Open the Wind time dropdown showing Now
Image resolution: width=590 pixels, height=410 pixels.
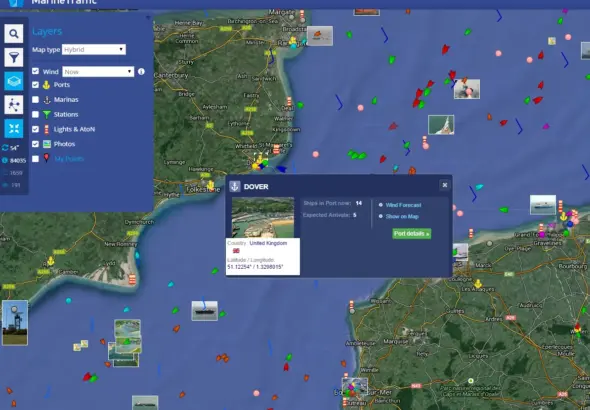click(98, 71)
